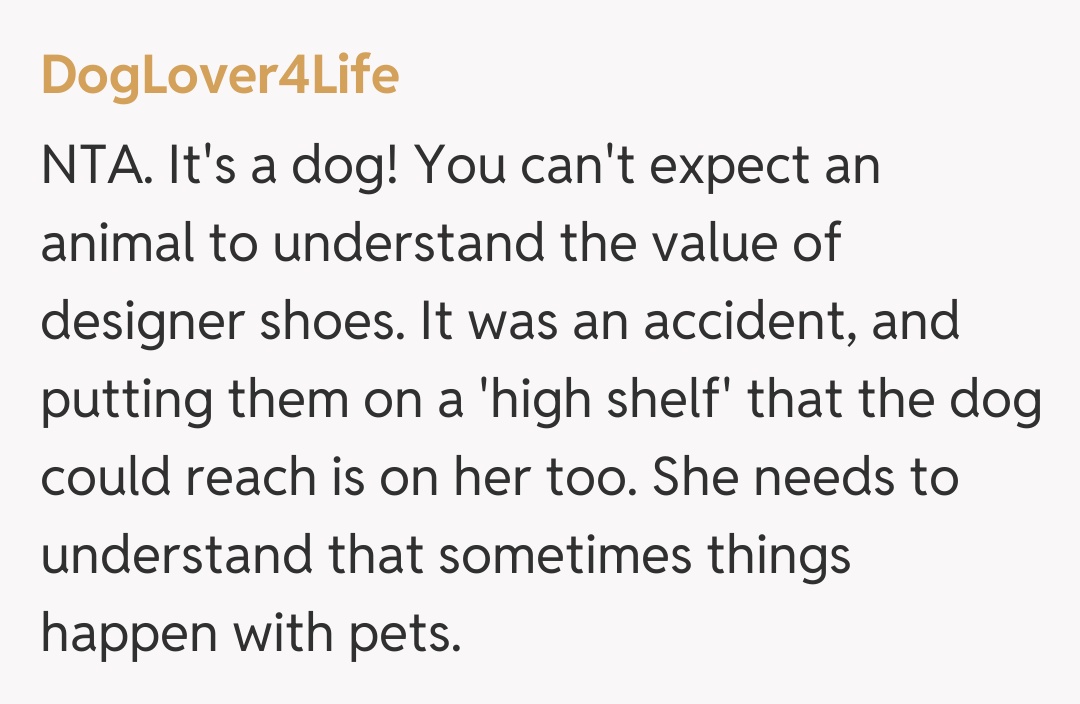Open the DogLover4Life user profile

[220, 75]
